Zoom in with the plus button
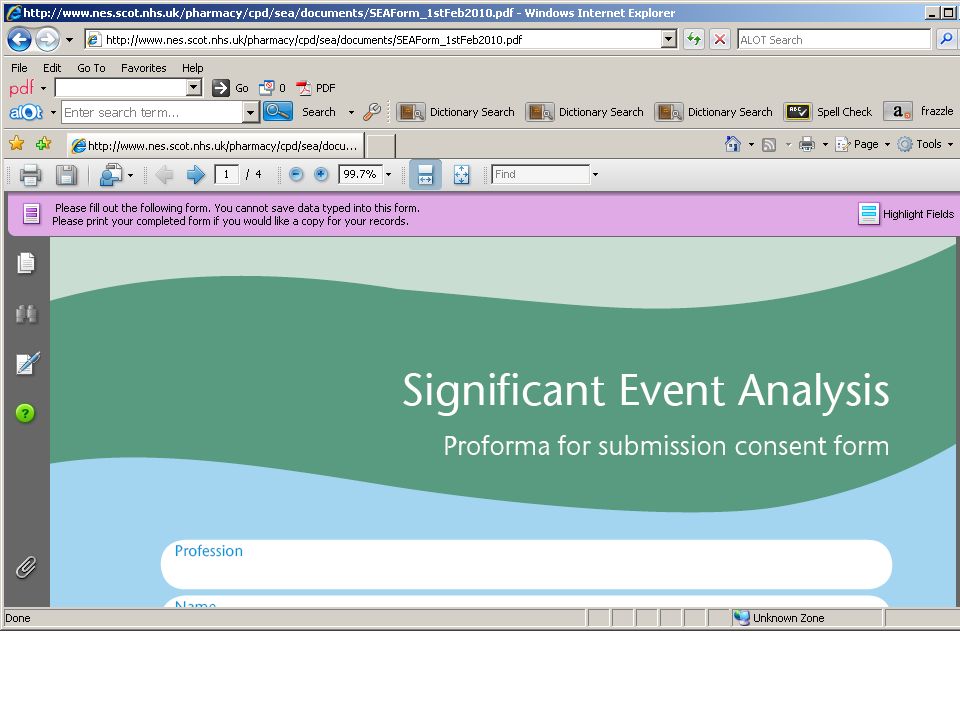960x720 pixels. click(321, 174)
